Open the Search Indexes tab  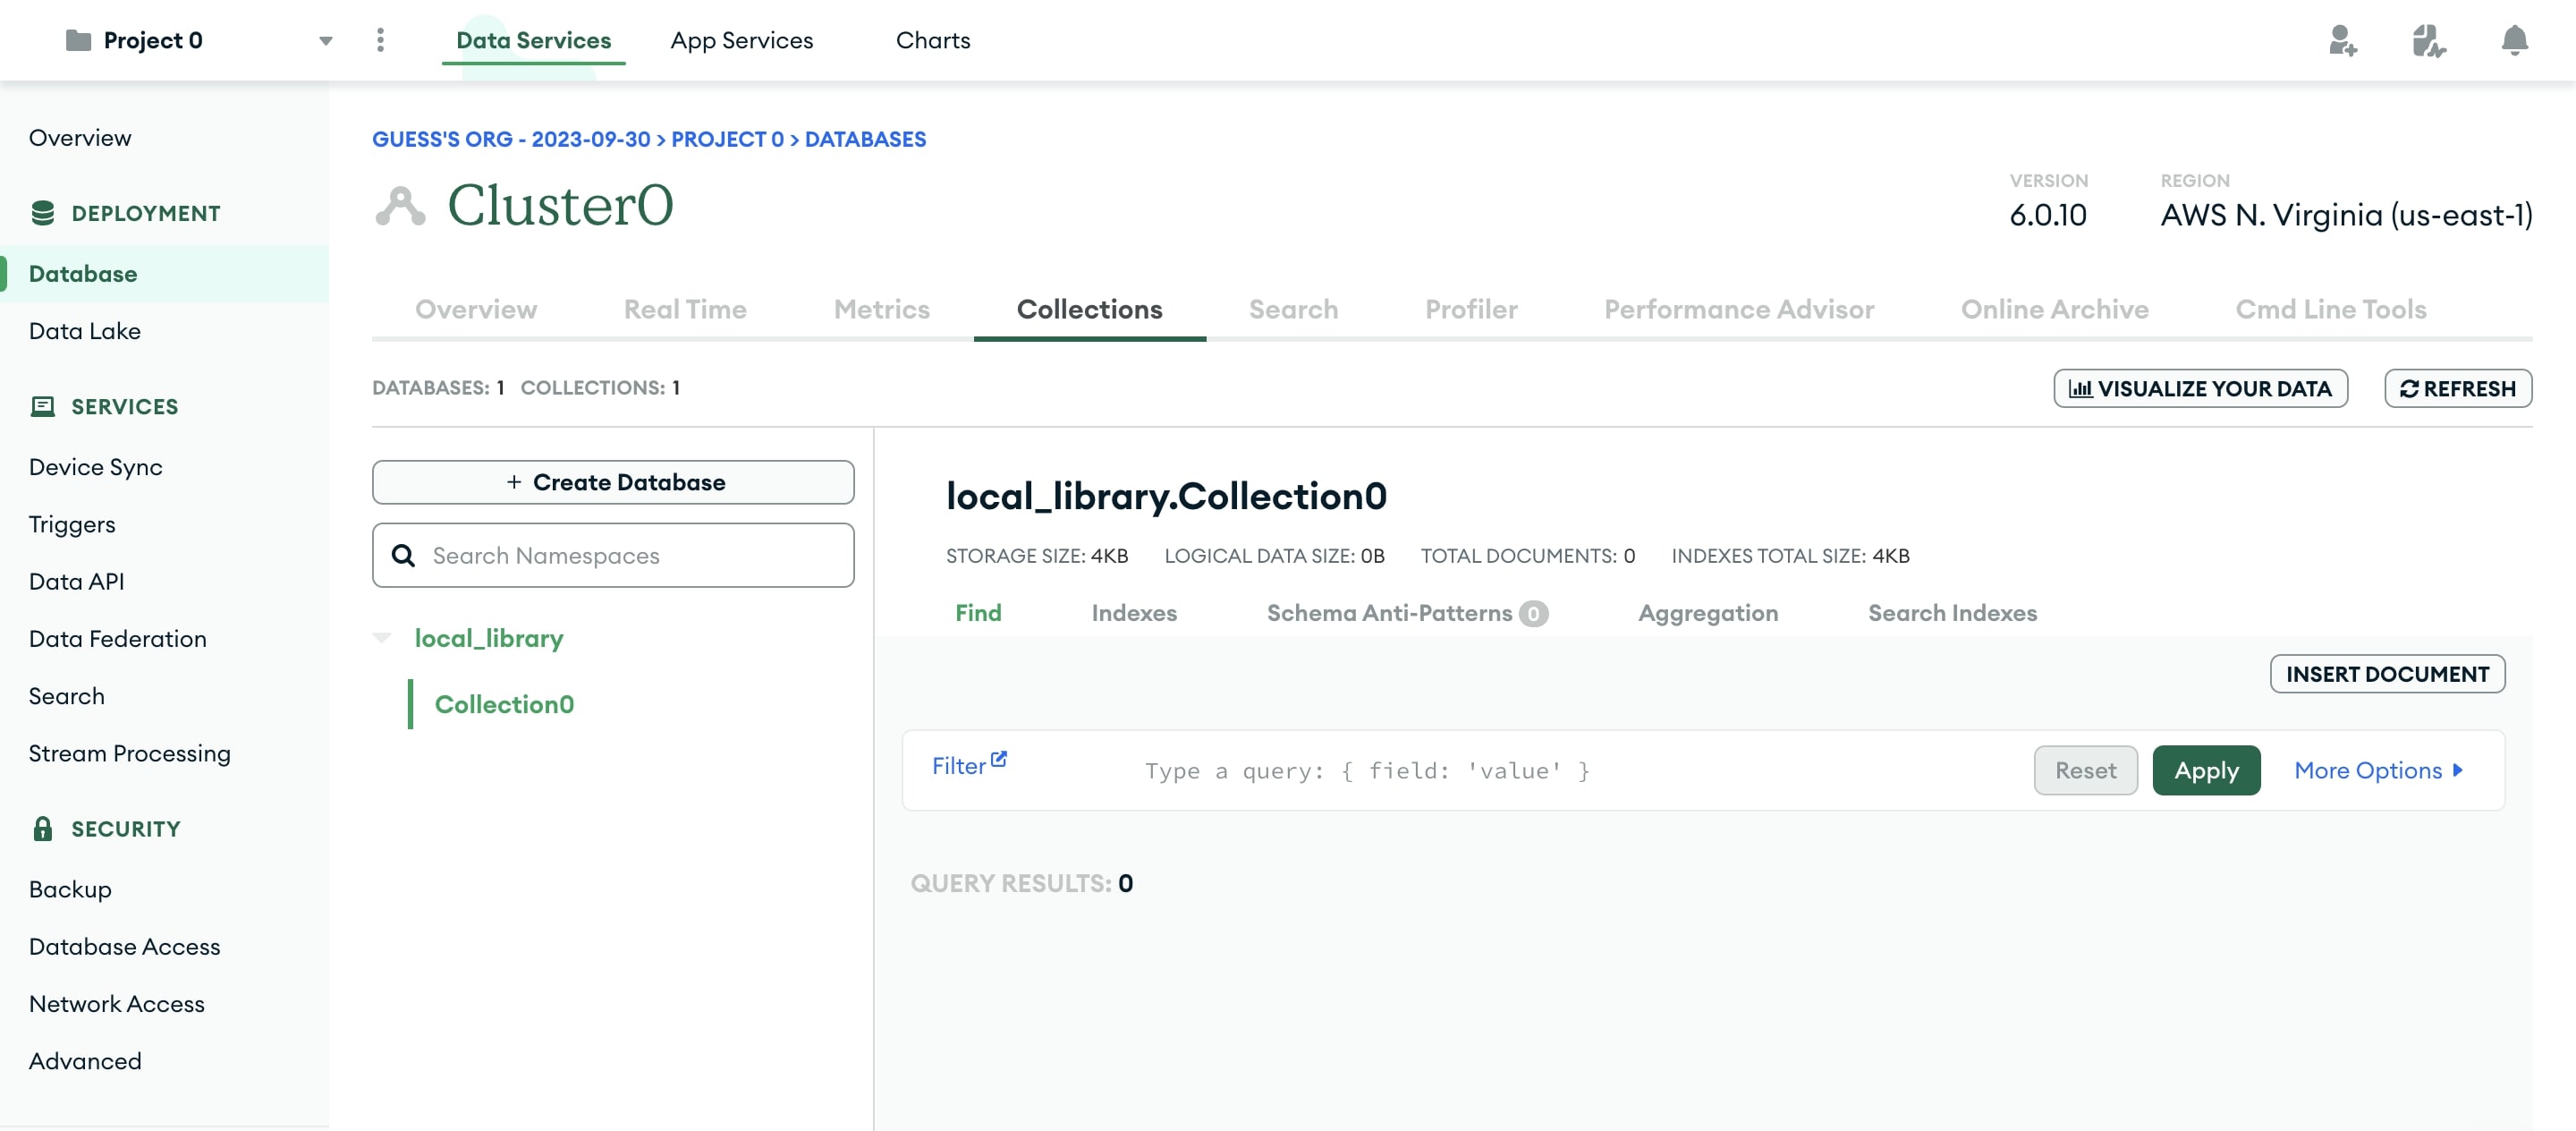(1952, 612)
